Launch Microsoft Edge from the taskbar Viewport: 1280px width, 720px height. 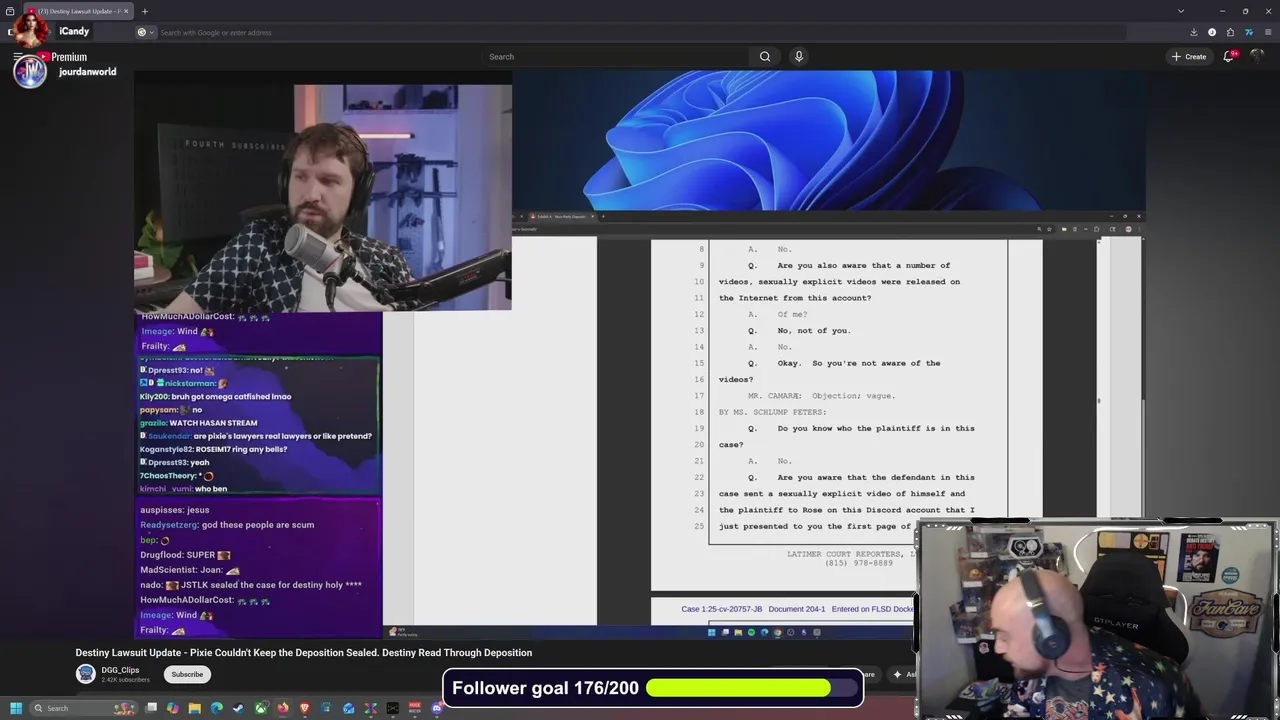click(217, 708)
